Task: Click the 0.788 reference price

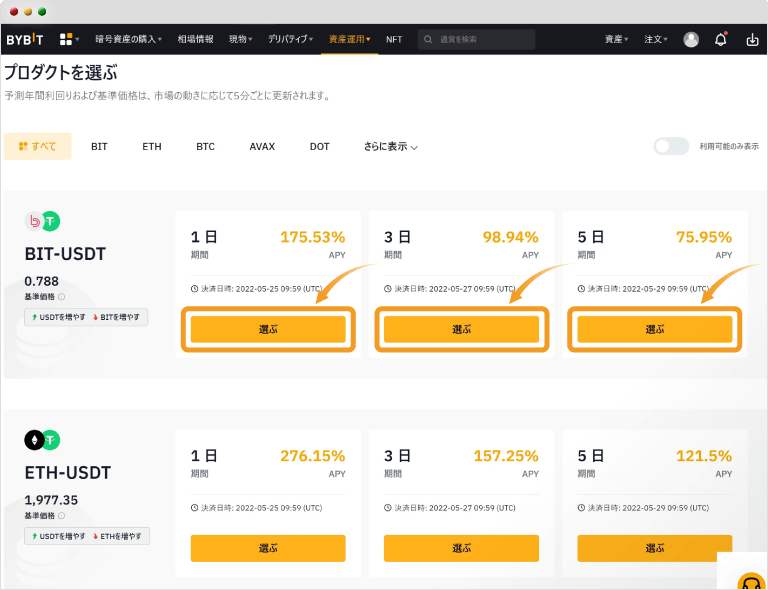Action: 42,282
